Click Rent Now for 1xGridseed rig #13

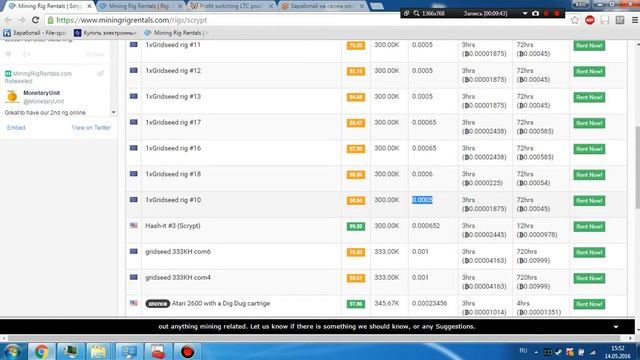coord(589,97)
